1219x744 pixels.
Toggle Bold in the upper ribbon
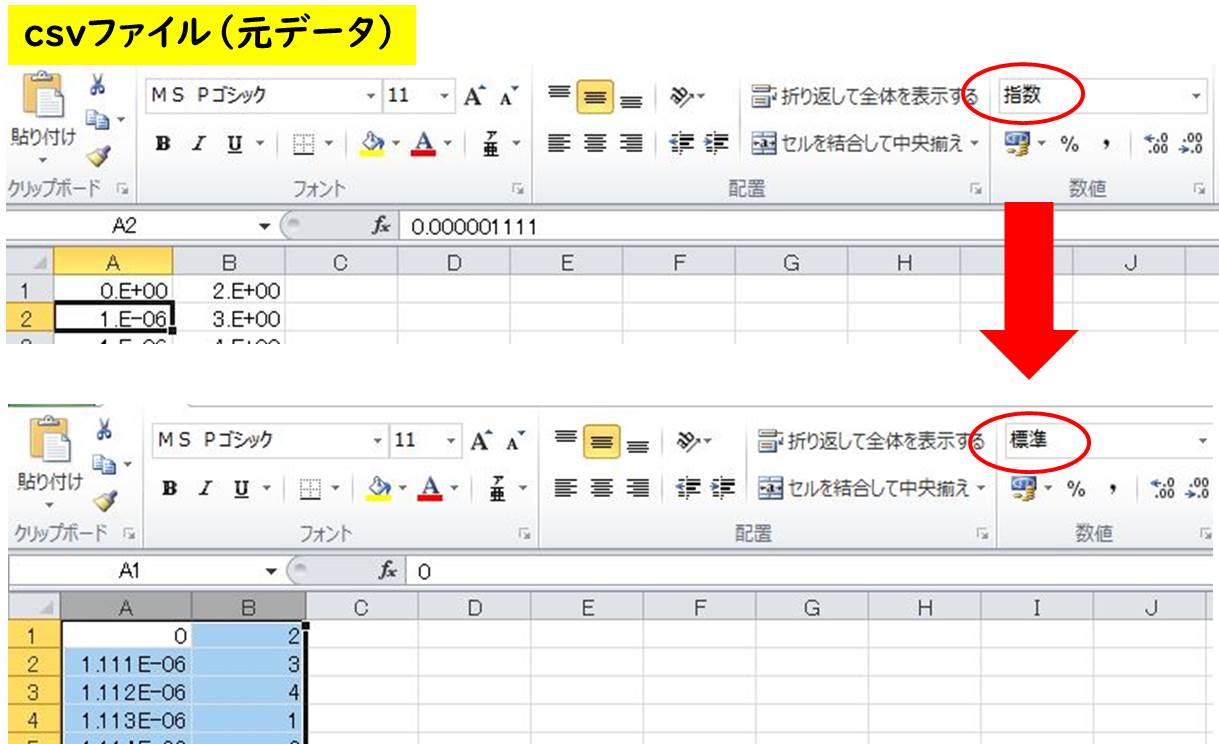coord(164,143)
